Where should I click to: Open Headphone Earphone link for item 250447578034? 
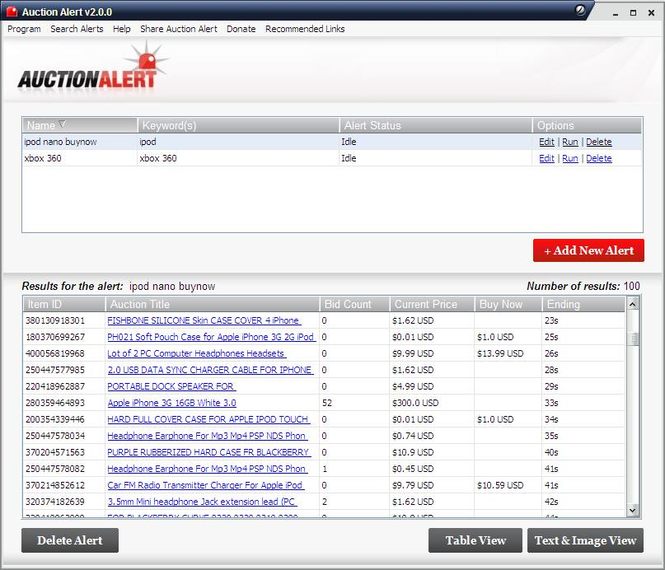tap(207, 436)
